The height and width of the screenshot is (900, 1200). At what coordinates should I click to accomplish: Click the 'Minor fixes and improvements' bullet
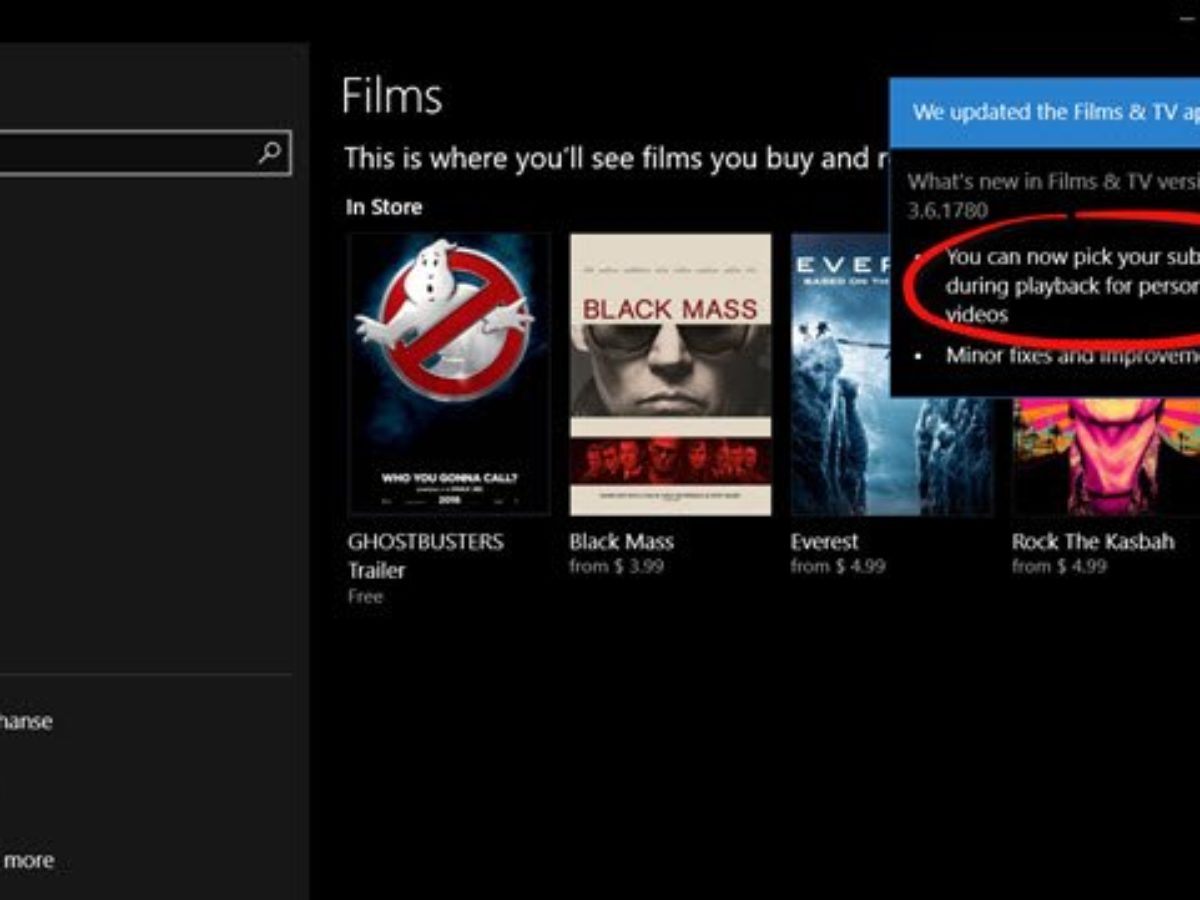pos(1072,355)
